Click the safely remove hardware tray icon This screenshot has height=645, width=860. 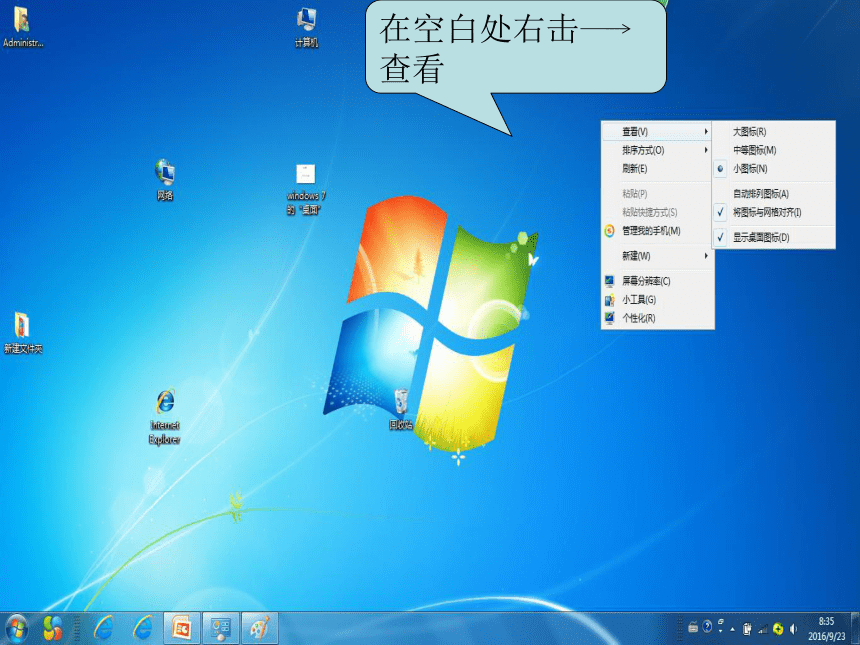pos(747,629)
